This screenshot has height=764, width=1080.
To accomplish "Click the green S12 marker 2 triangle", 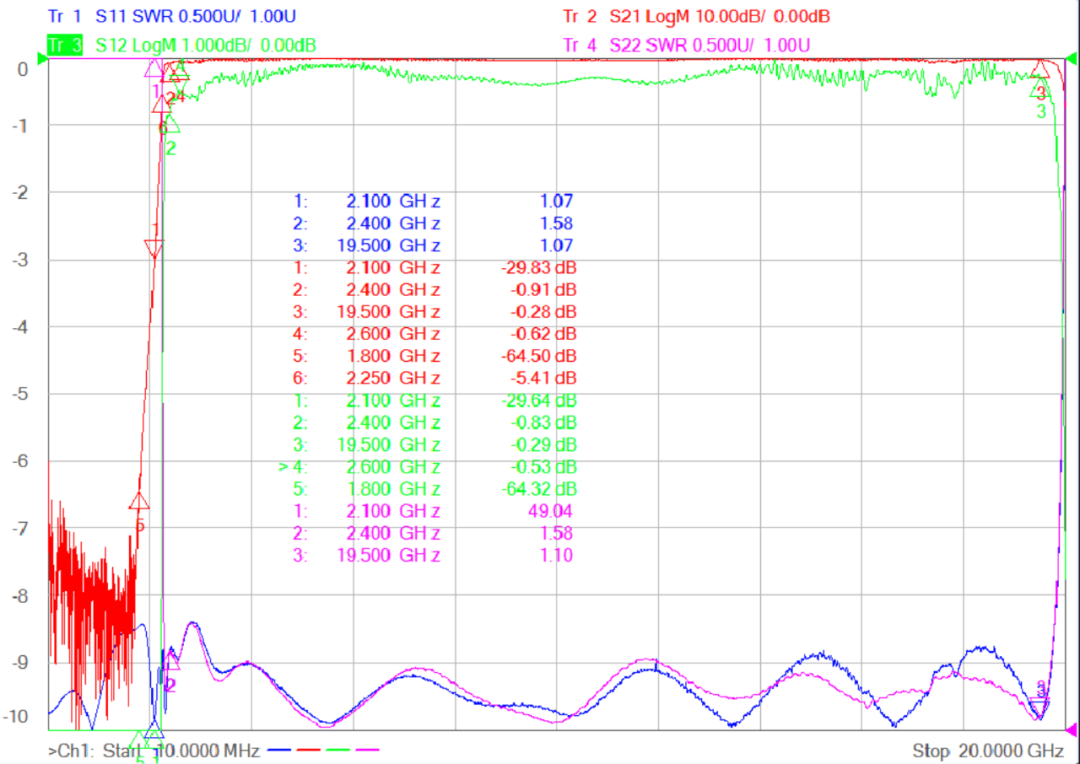I will coord(169,125).
